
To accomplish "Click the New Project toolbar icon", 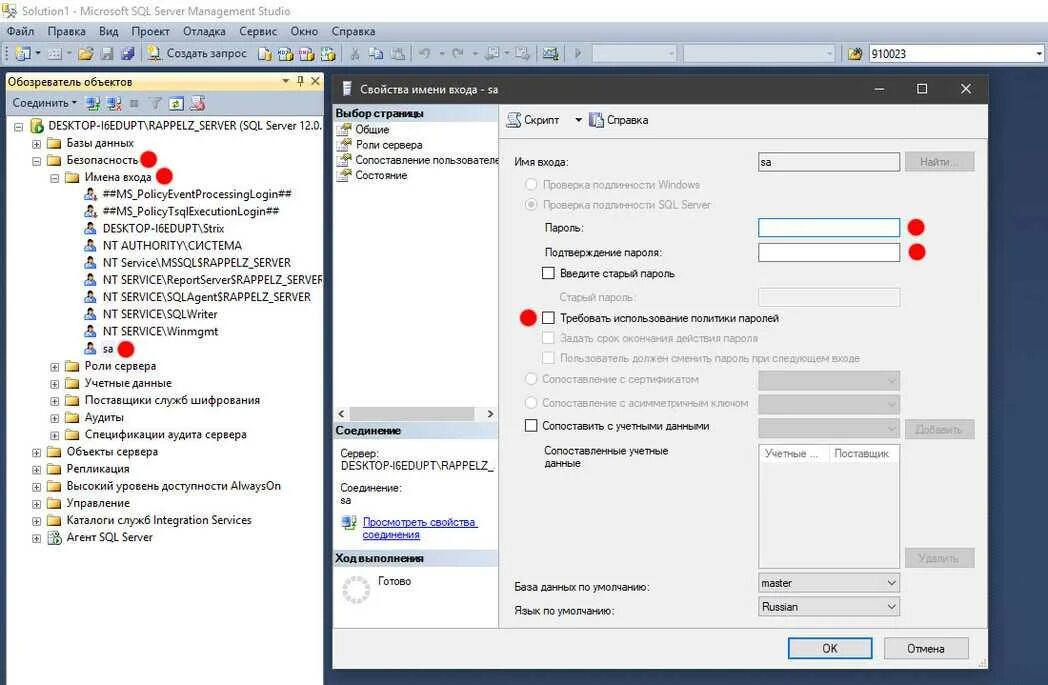I will [23, 53].
